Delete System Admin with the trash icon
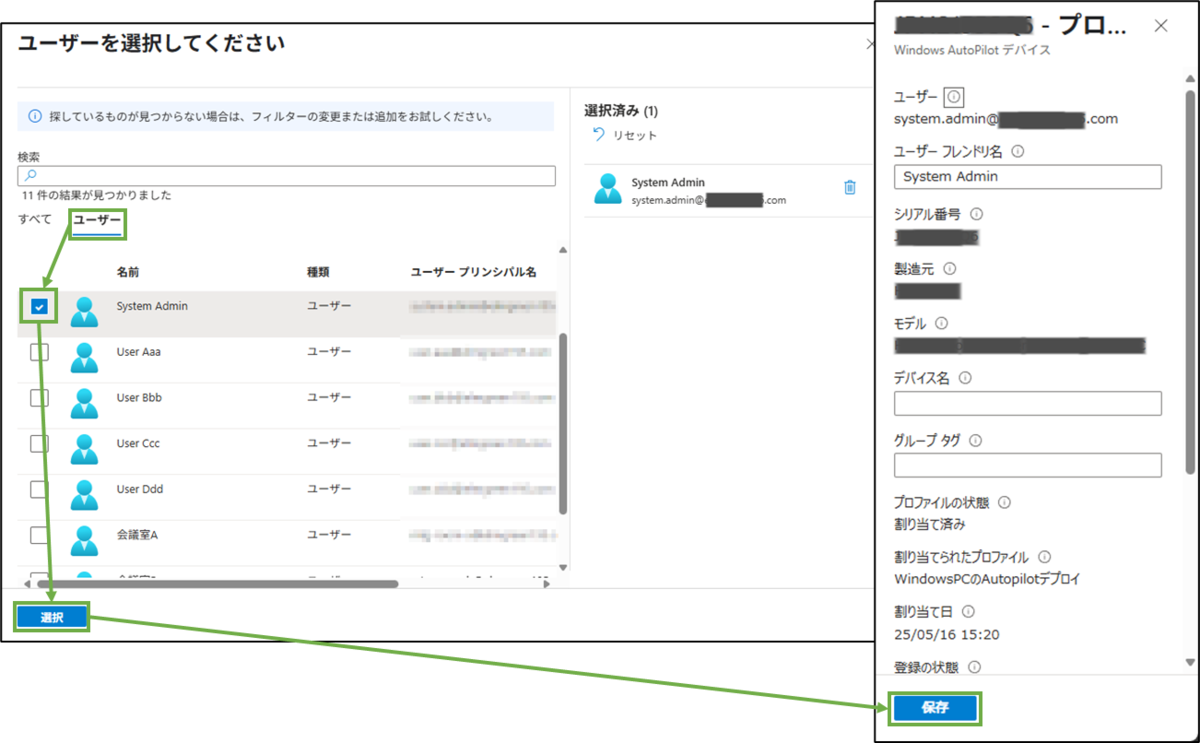 [850, 187]
